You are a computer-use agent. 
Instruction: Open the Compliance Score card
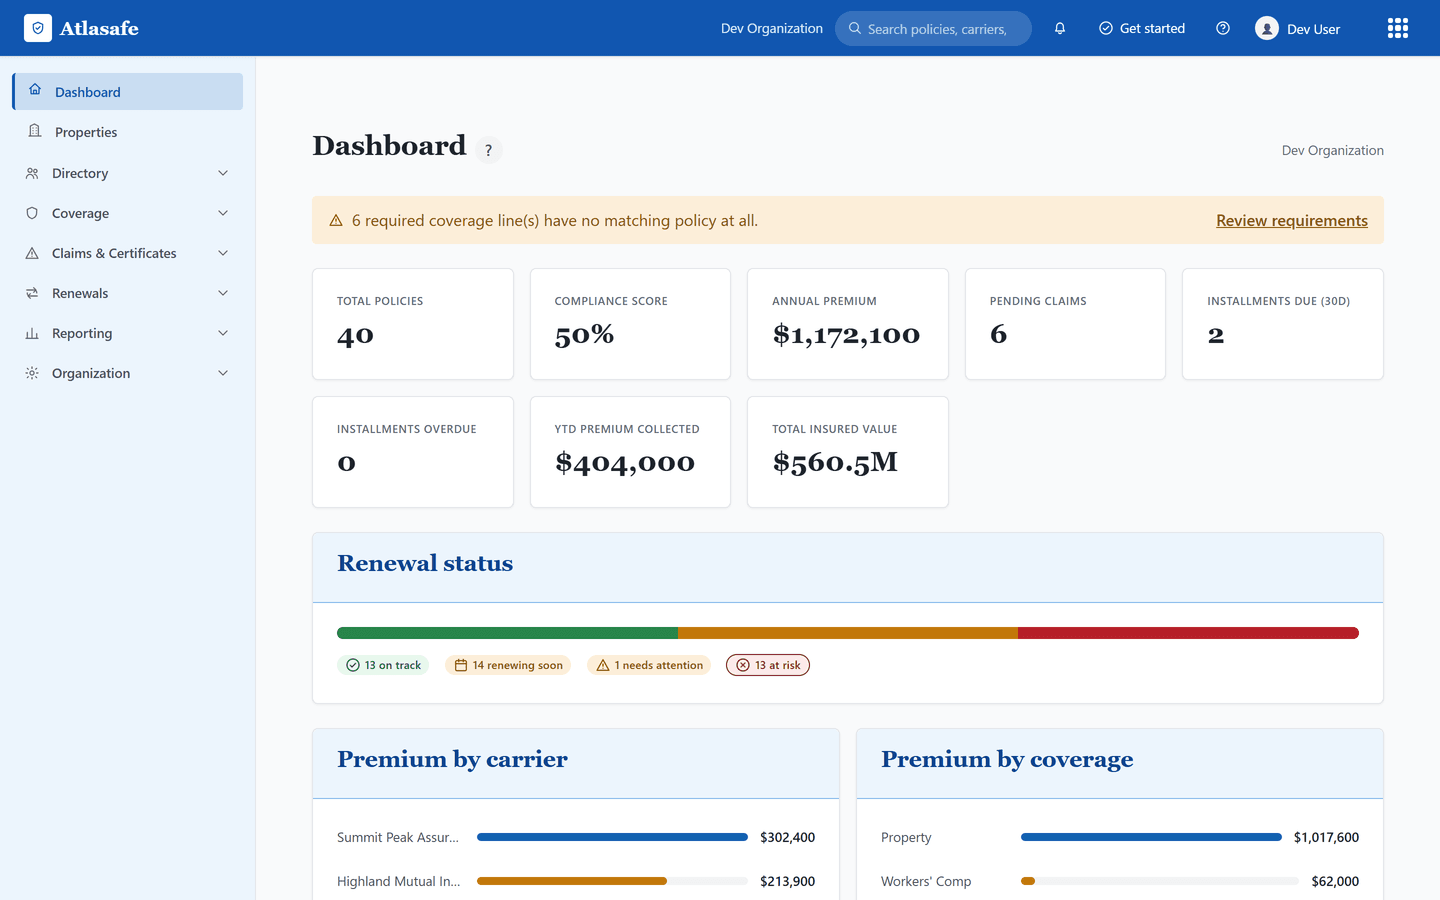[x=630, y=324]
